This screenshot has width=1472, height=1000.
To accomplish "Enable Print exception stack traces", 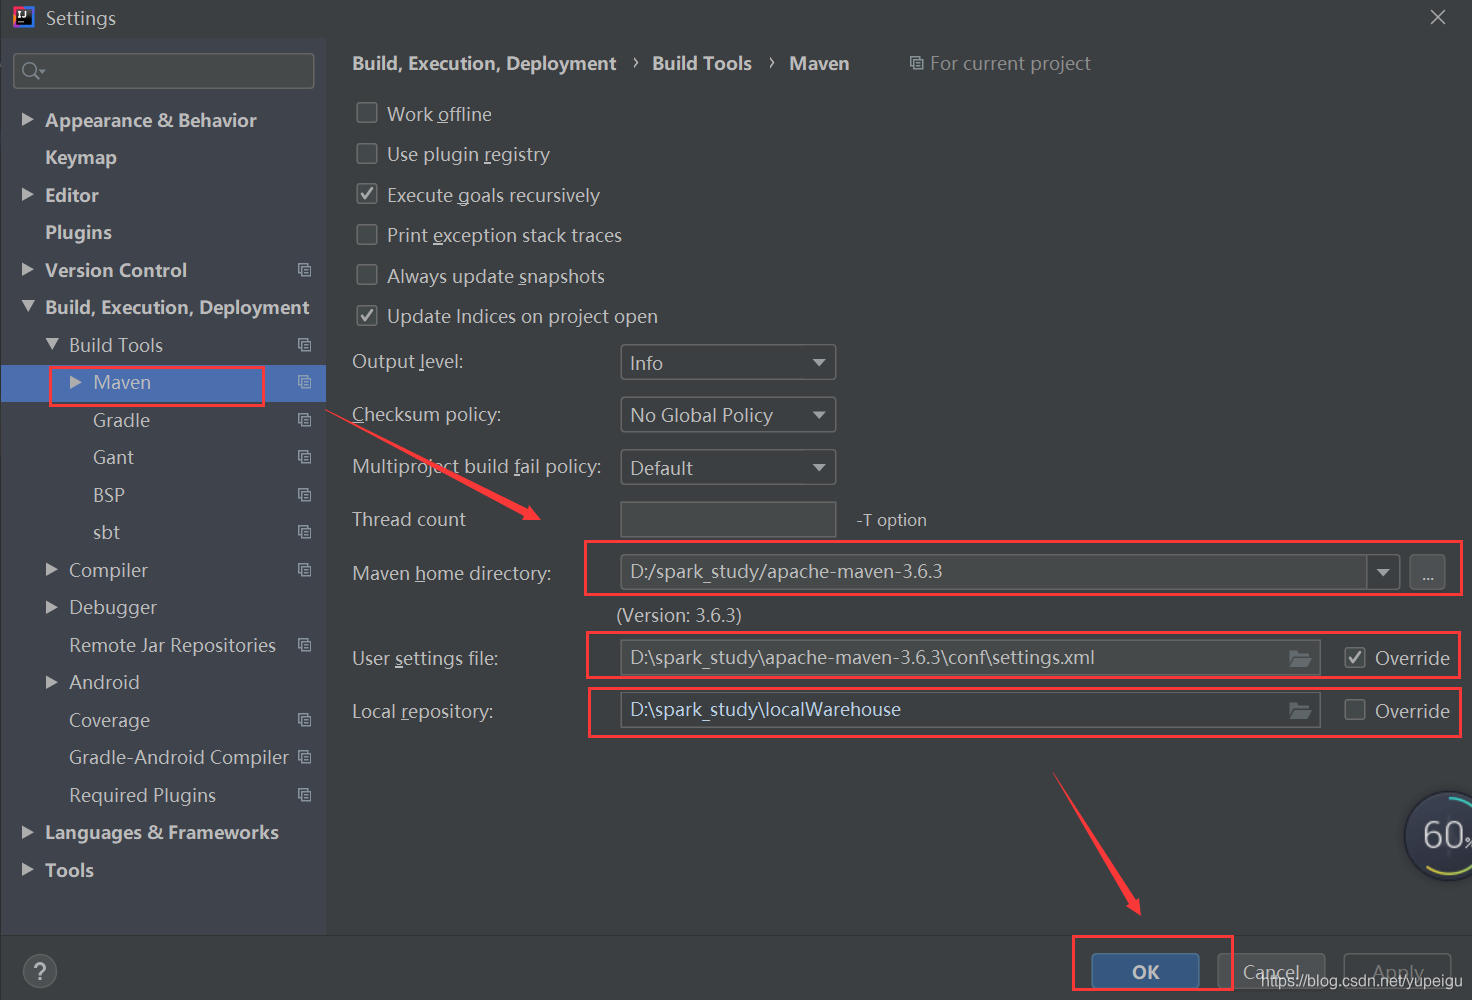I will (x=367, y=234).
